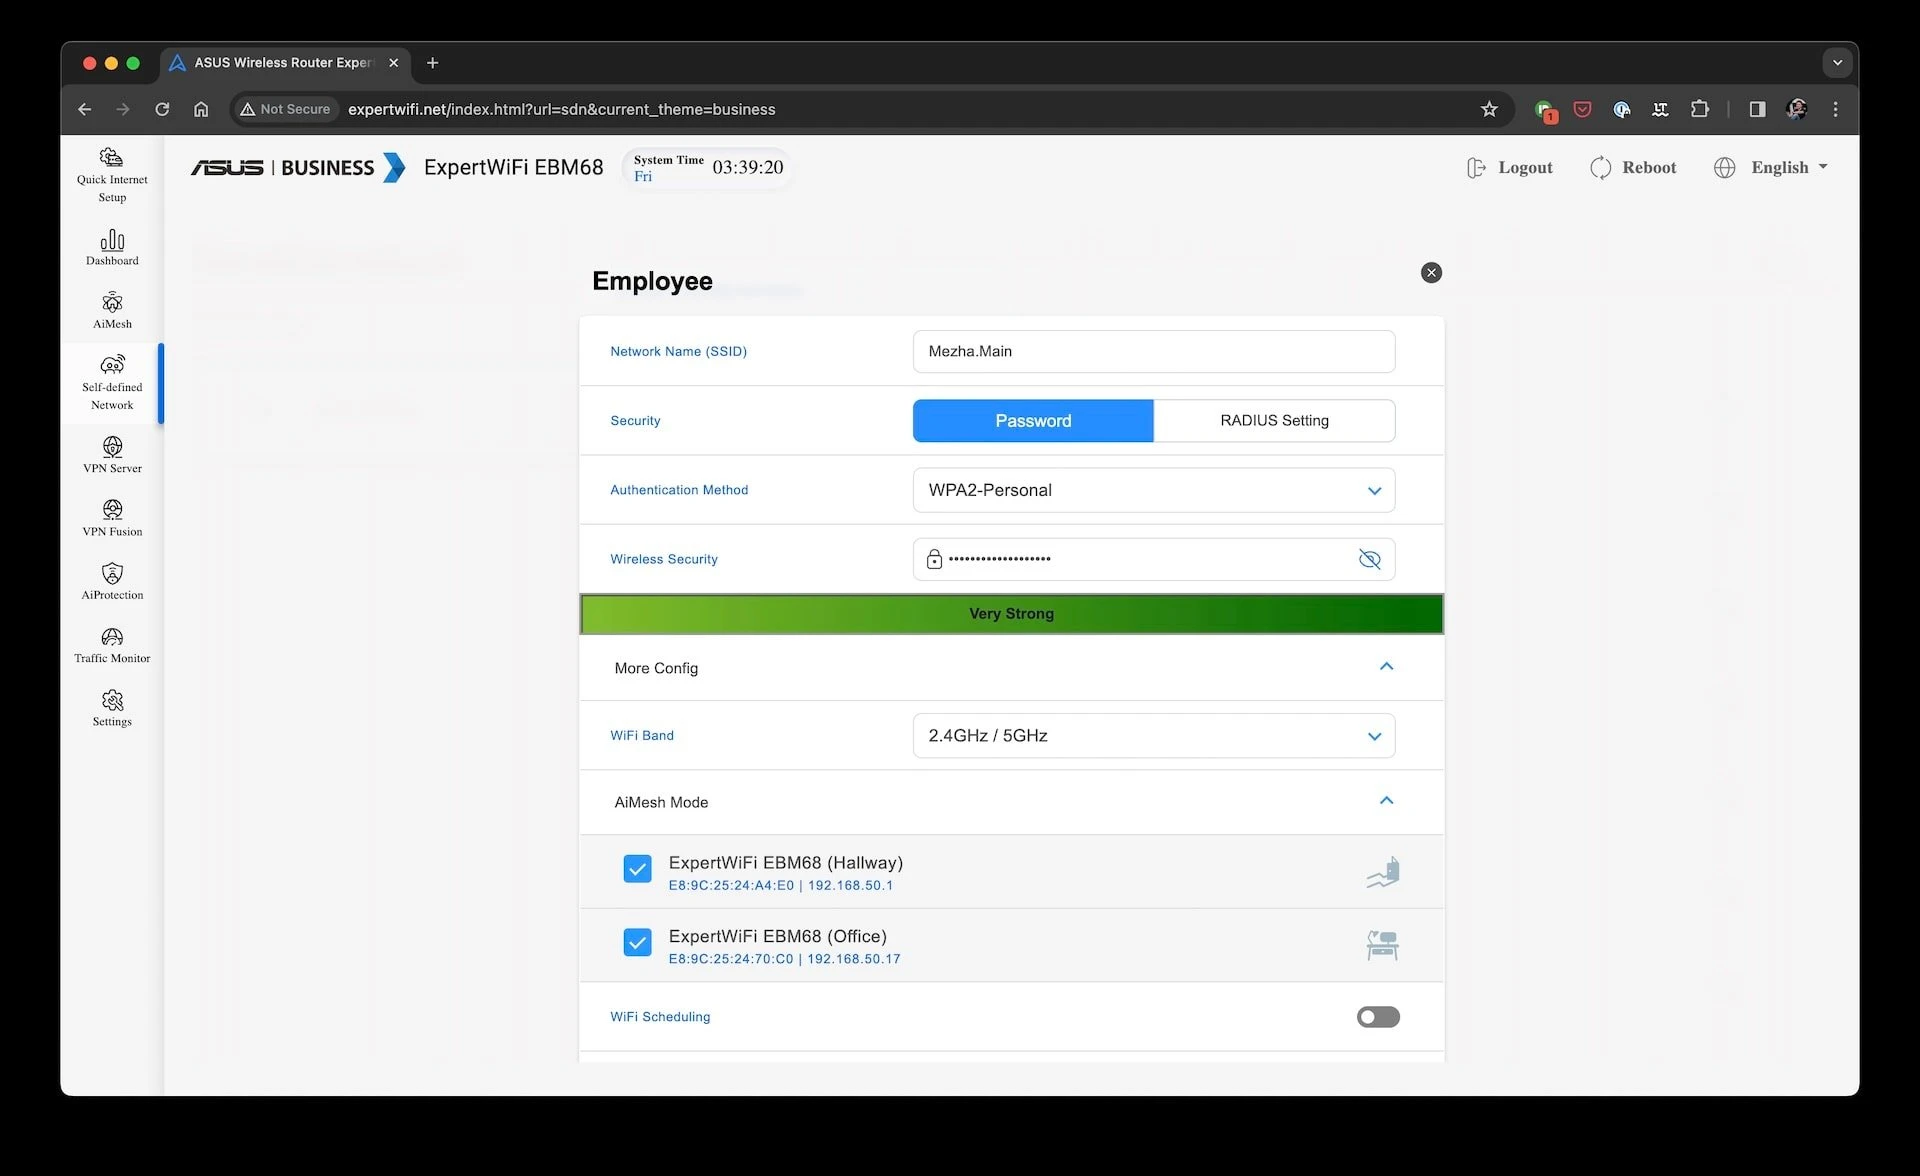The image size is (1920, 1176).
Task: Click the Very Strong password strength bar
Action: pyautogui.click(x=1011, y=614)
